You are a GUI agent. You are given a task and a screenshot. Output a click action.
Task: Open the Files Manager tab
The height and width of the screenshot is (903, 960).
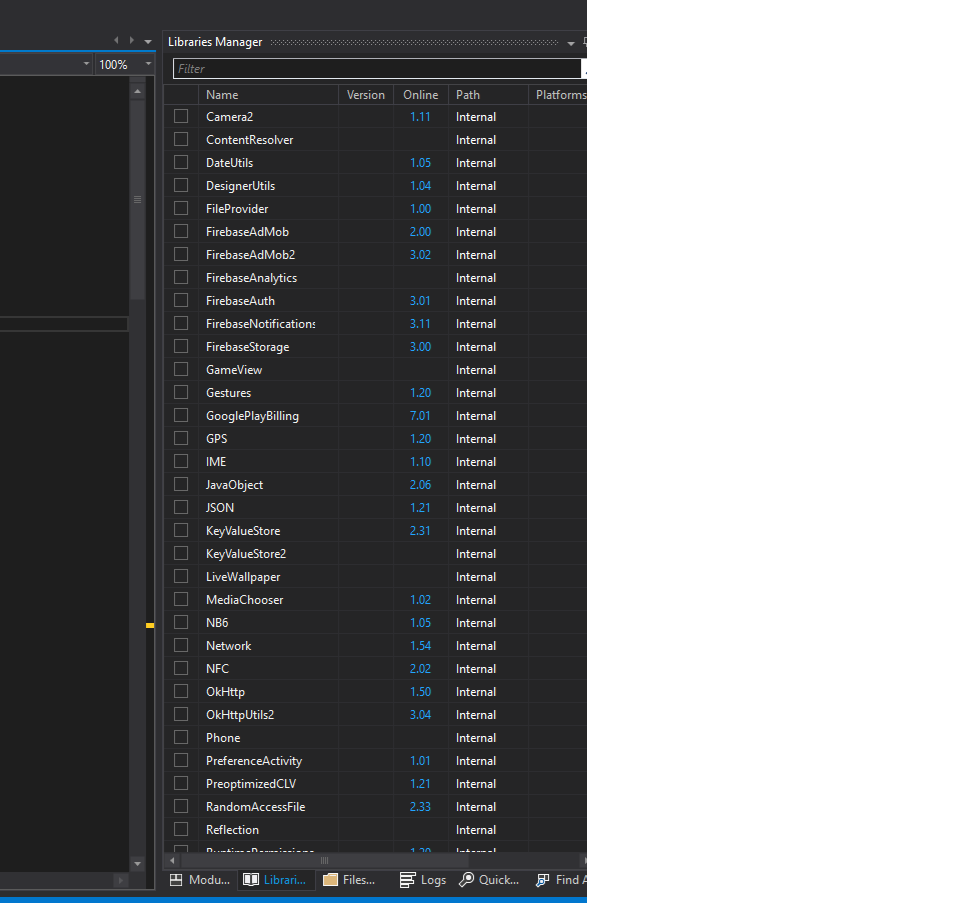click(x=350, y=880)
